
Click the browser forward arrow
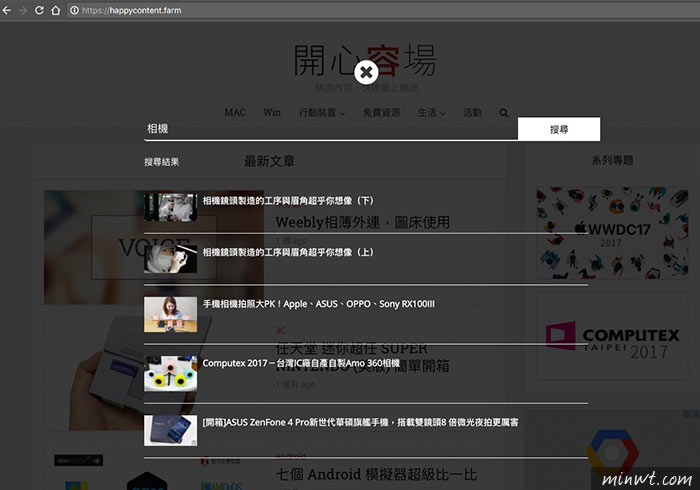(x=23, y=10)
